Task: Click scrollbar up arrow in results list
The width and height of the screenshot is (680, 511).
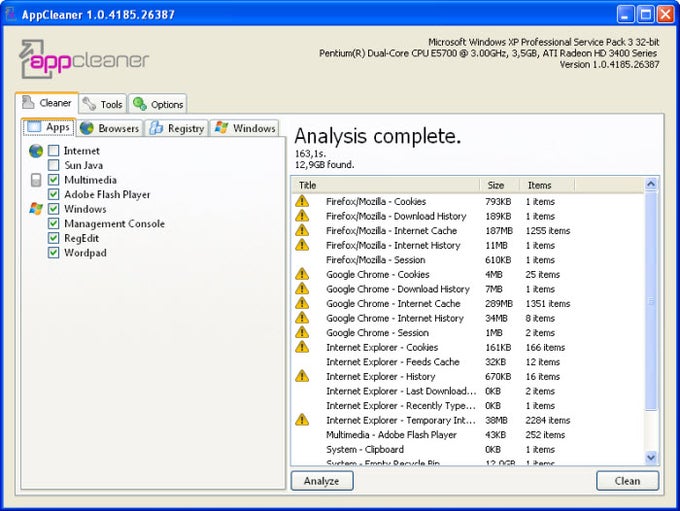Action: tap(651, 184)
